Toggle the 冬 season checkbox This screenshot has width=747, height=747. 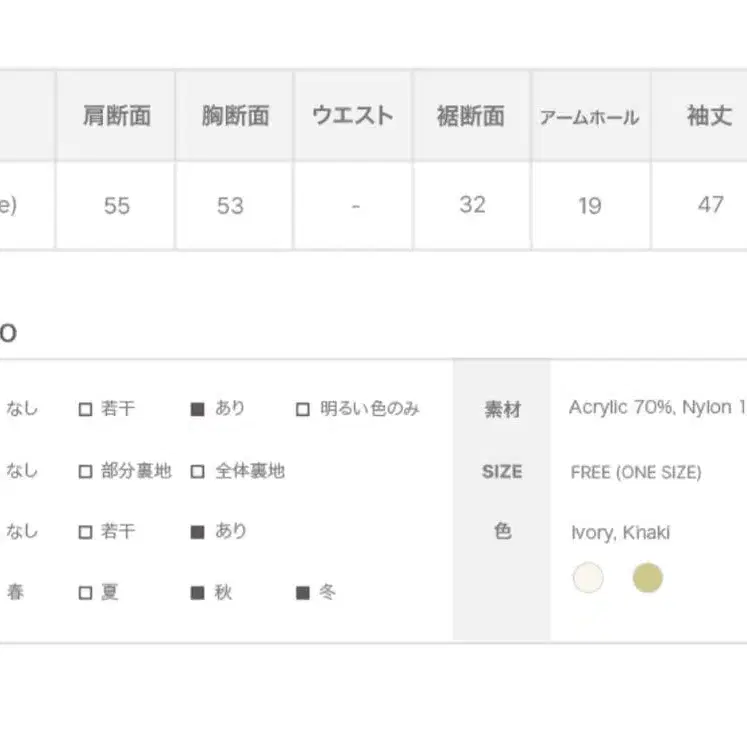(303, 593)
